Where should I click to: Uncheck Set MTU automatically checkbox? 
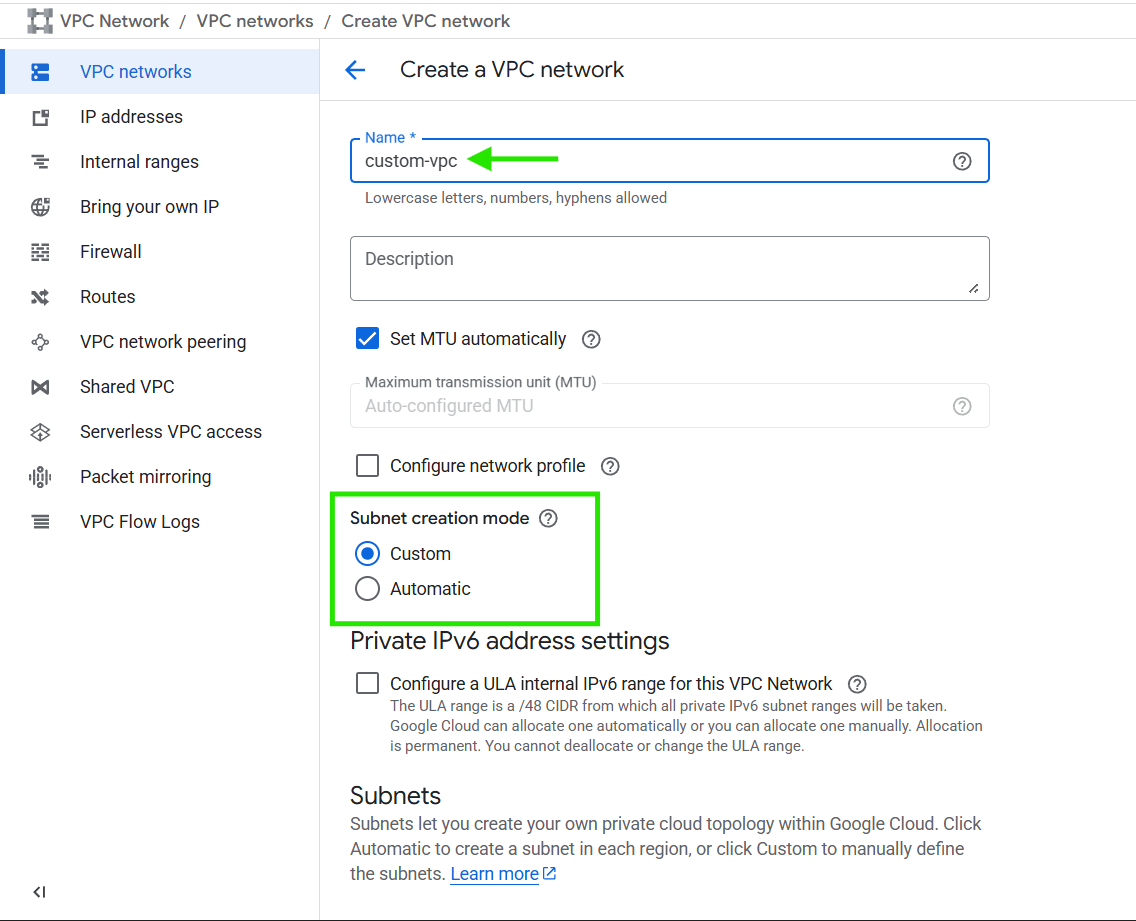point(368,338)
